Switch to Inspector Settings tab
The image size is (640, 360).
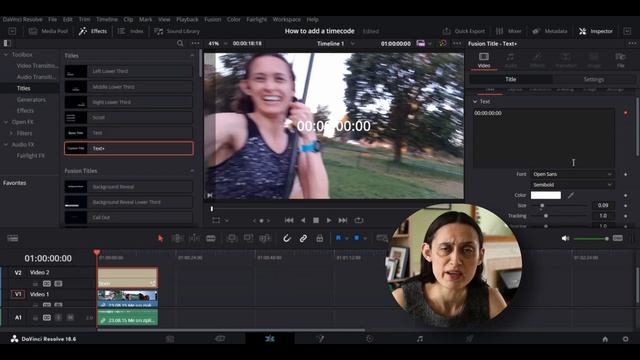[593, 79]
